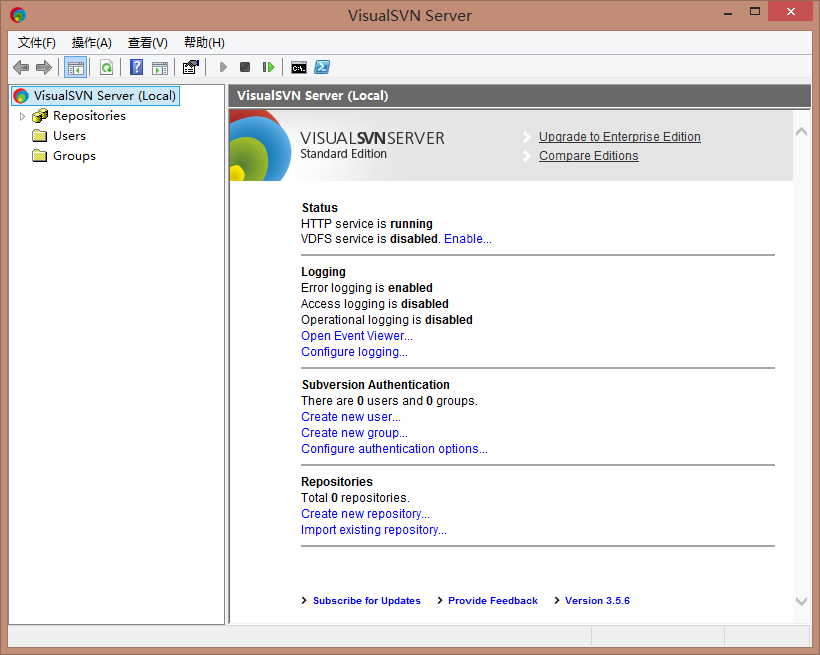Click Create new user... link

[351, 417]
